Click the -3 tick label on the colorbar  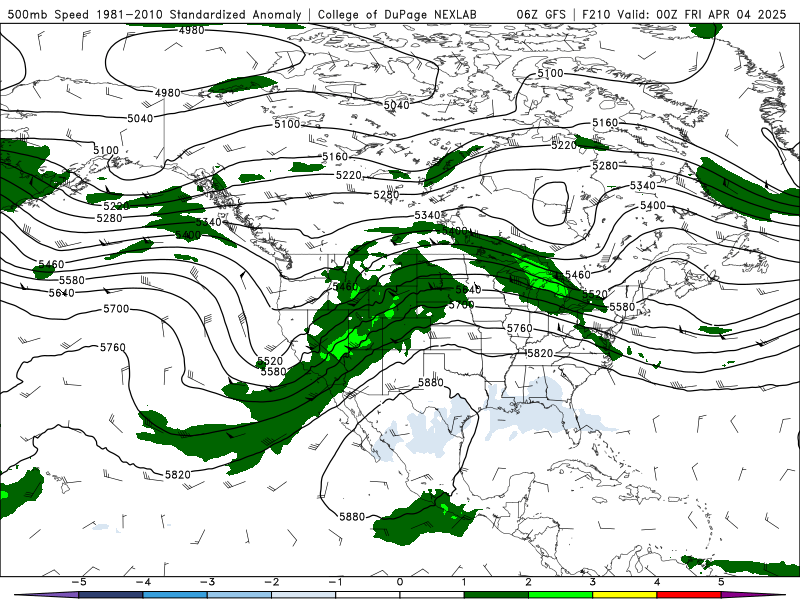207,582
